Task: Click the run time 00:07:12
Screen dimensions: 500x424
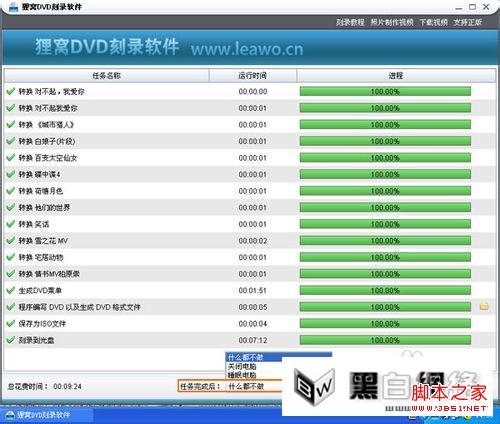Action: [253, 340]
